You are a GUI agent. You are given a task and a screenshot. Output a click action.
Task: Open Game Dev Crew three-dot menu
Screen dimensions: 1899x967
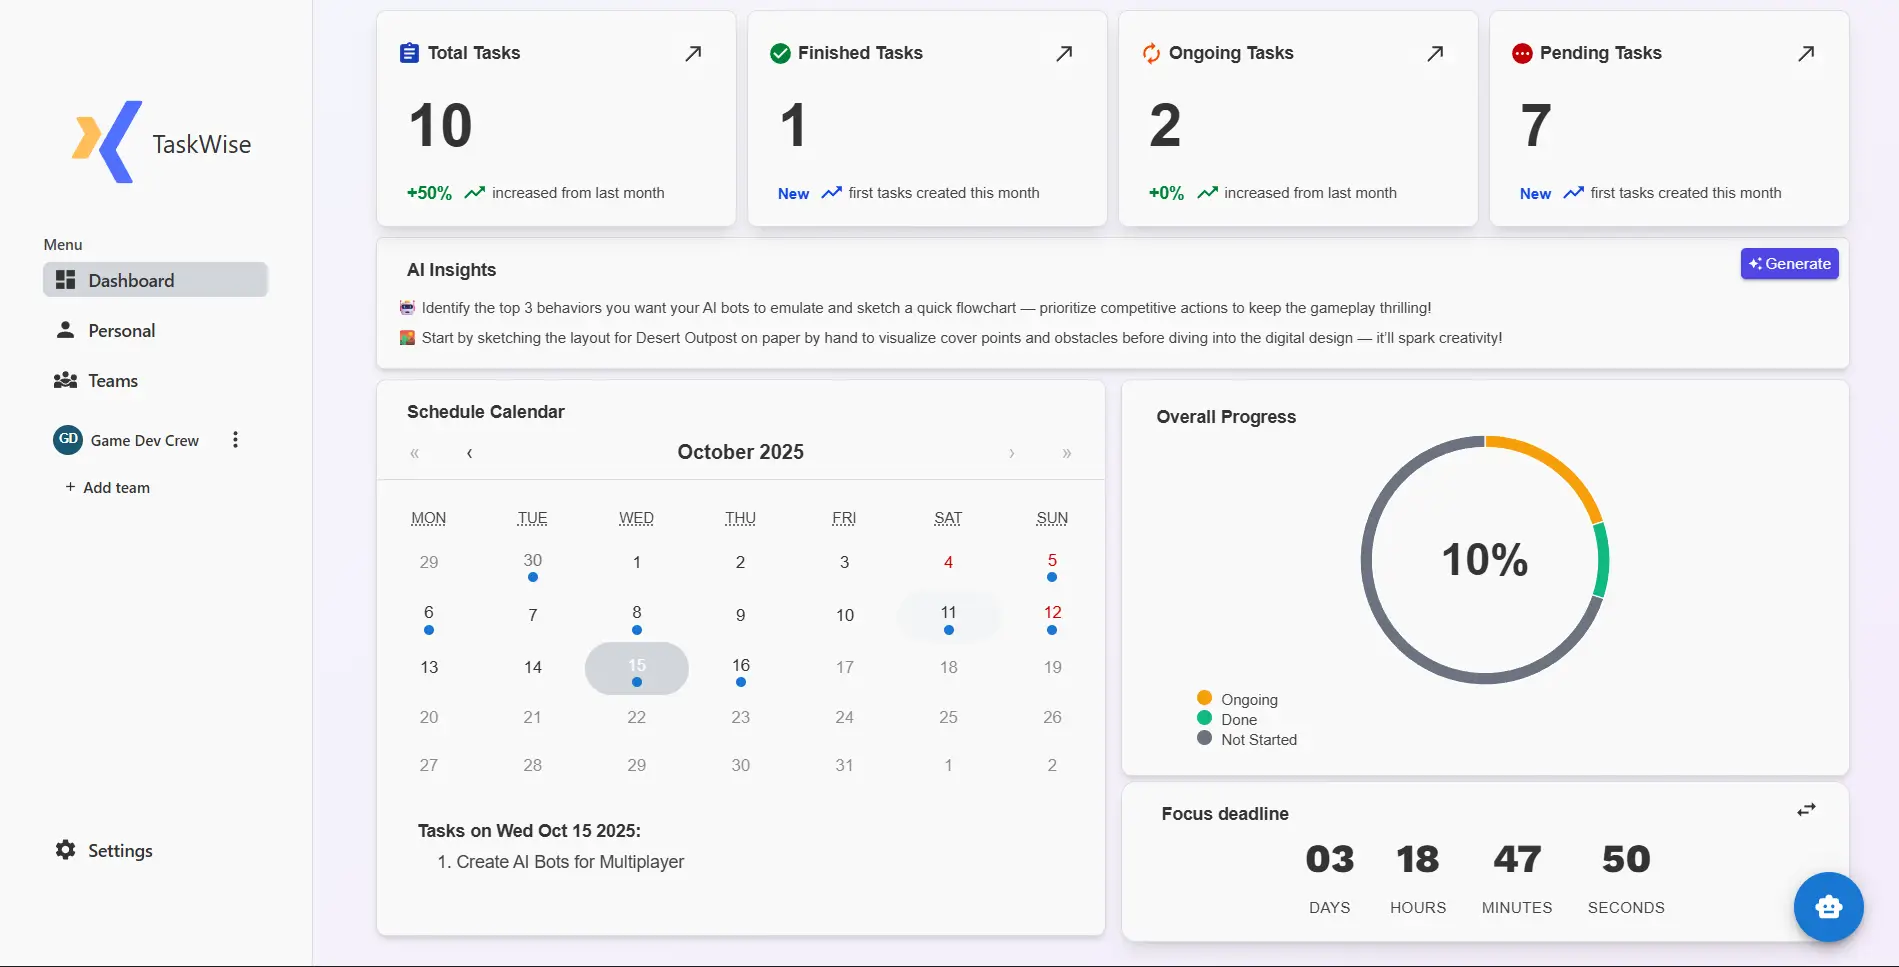click(235, 440)
